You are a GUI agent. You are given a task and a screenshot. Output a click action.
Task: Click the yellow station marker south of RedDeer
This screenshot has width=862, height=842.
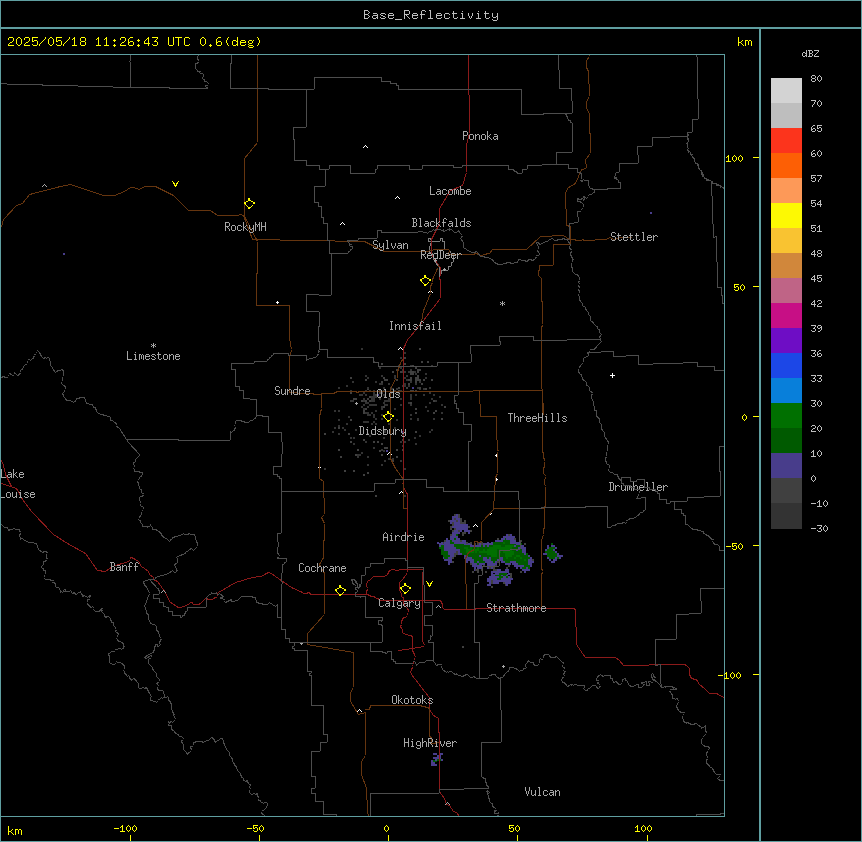[426, 281]
